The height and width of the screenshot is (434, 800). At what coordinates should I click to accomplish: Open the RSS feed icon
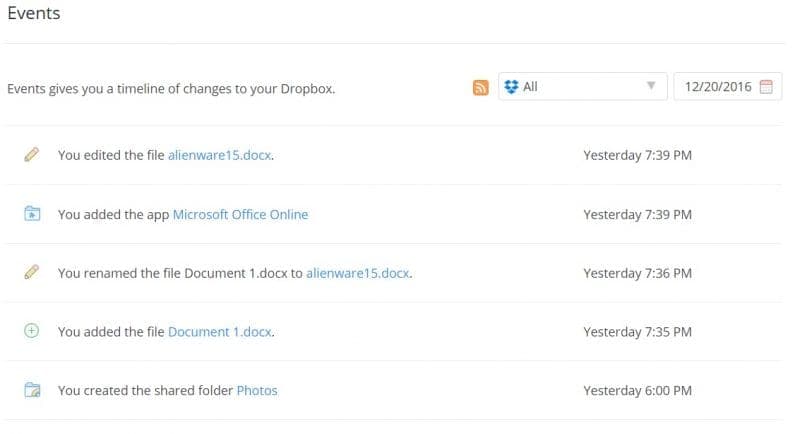[x=480, y=88]
